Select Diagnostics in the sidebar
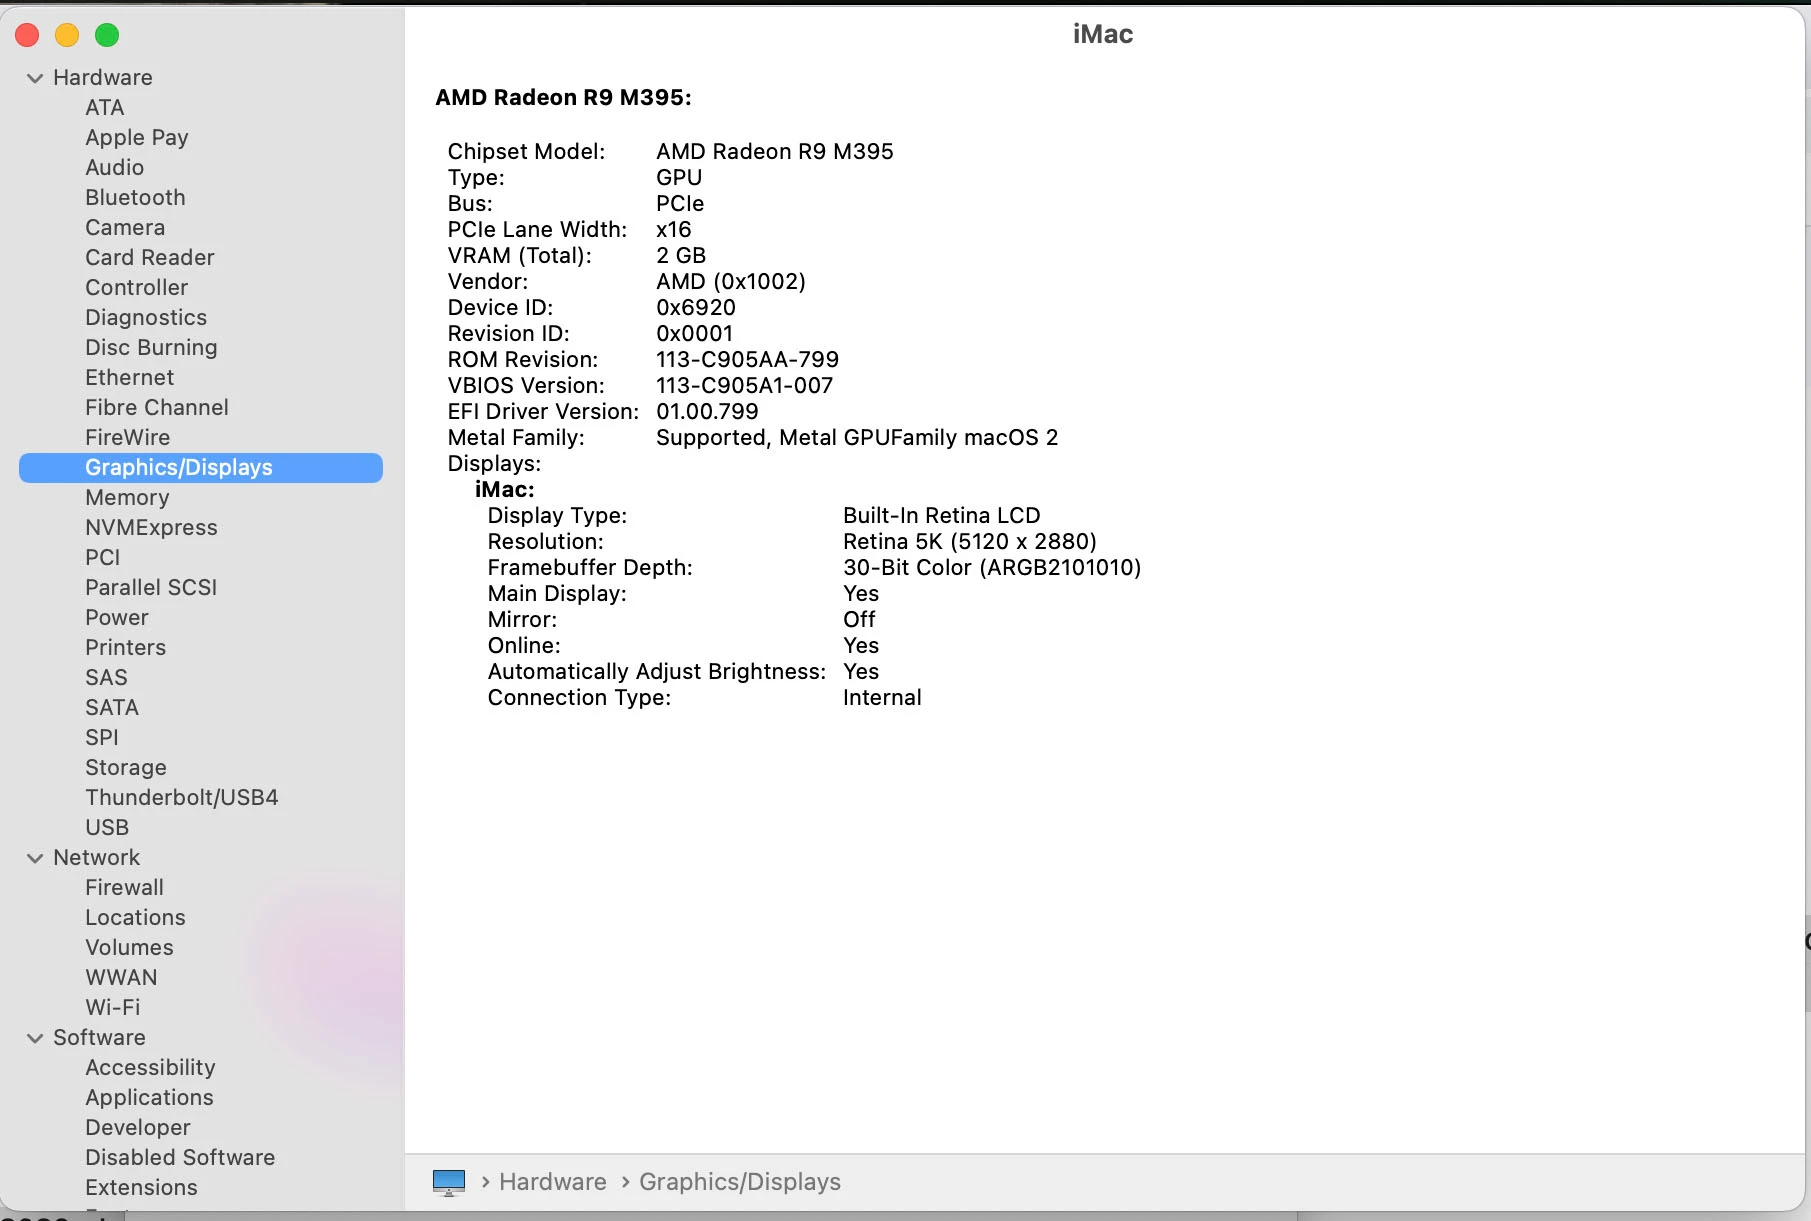 146,317
